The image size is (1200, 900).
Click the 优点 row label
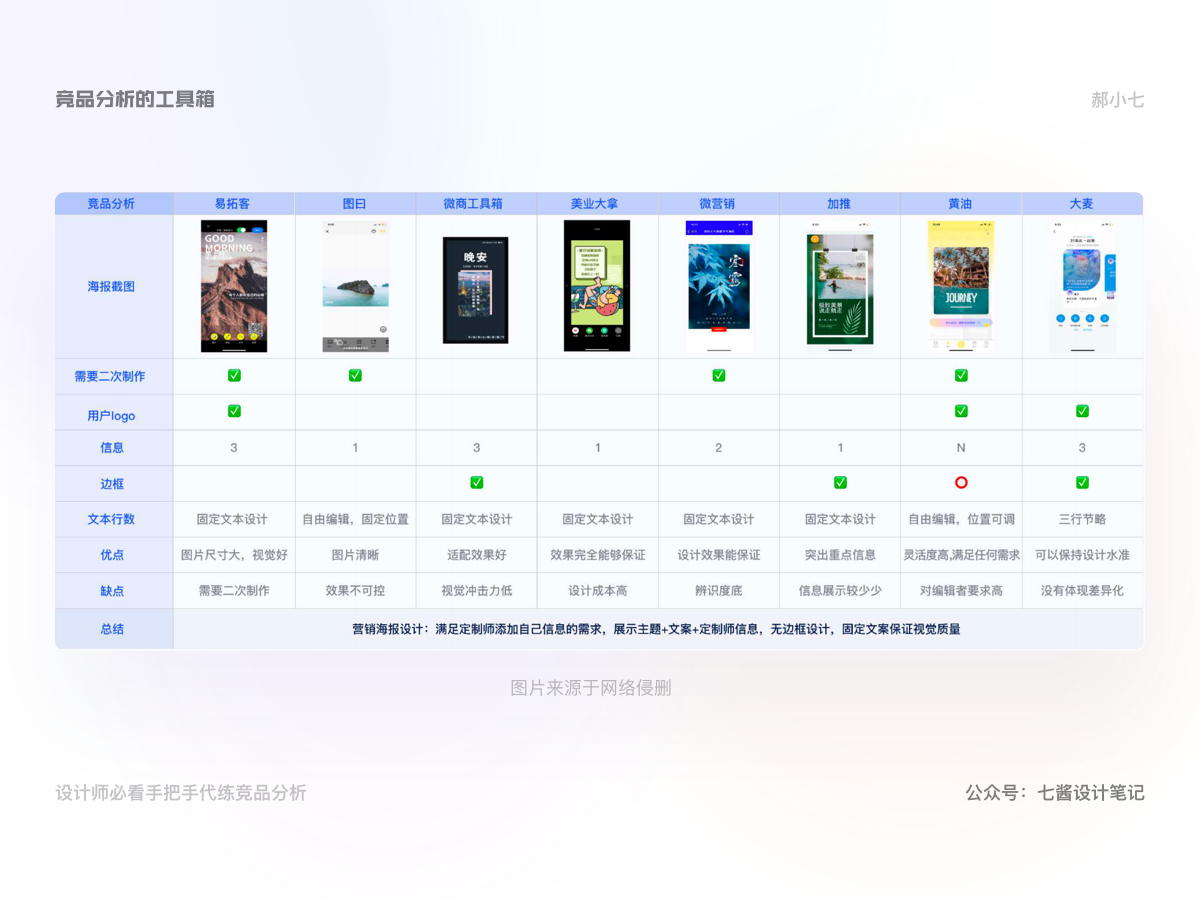(113, 555)
